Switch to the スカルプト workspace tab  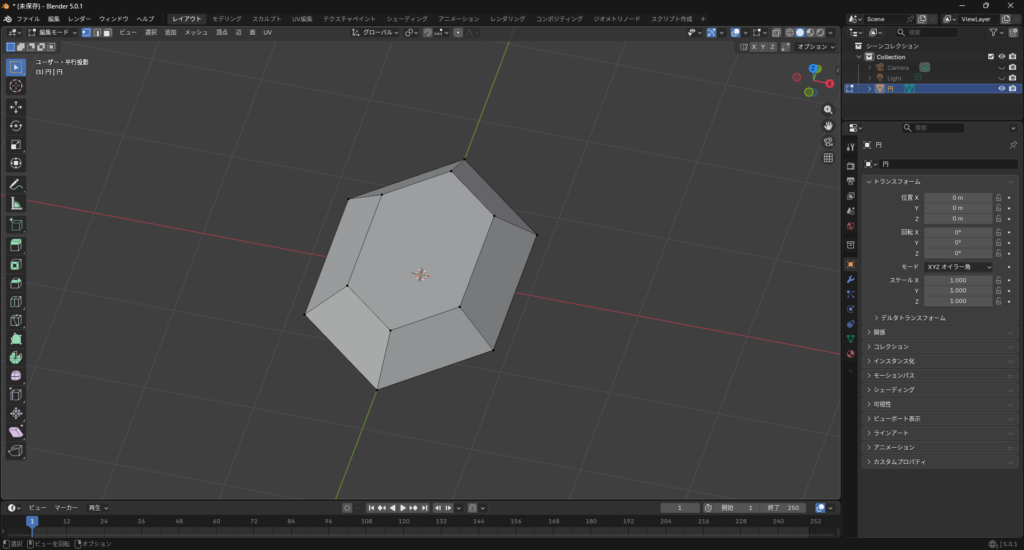pos(266,19)
